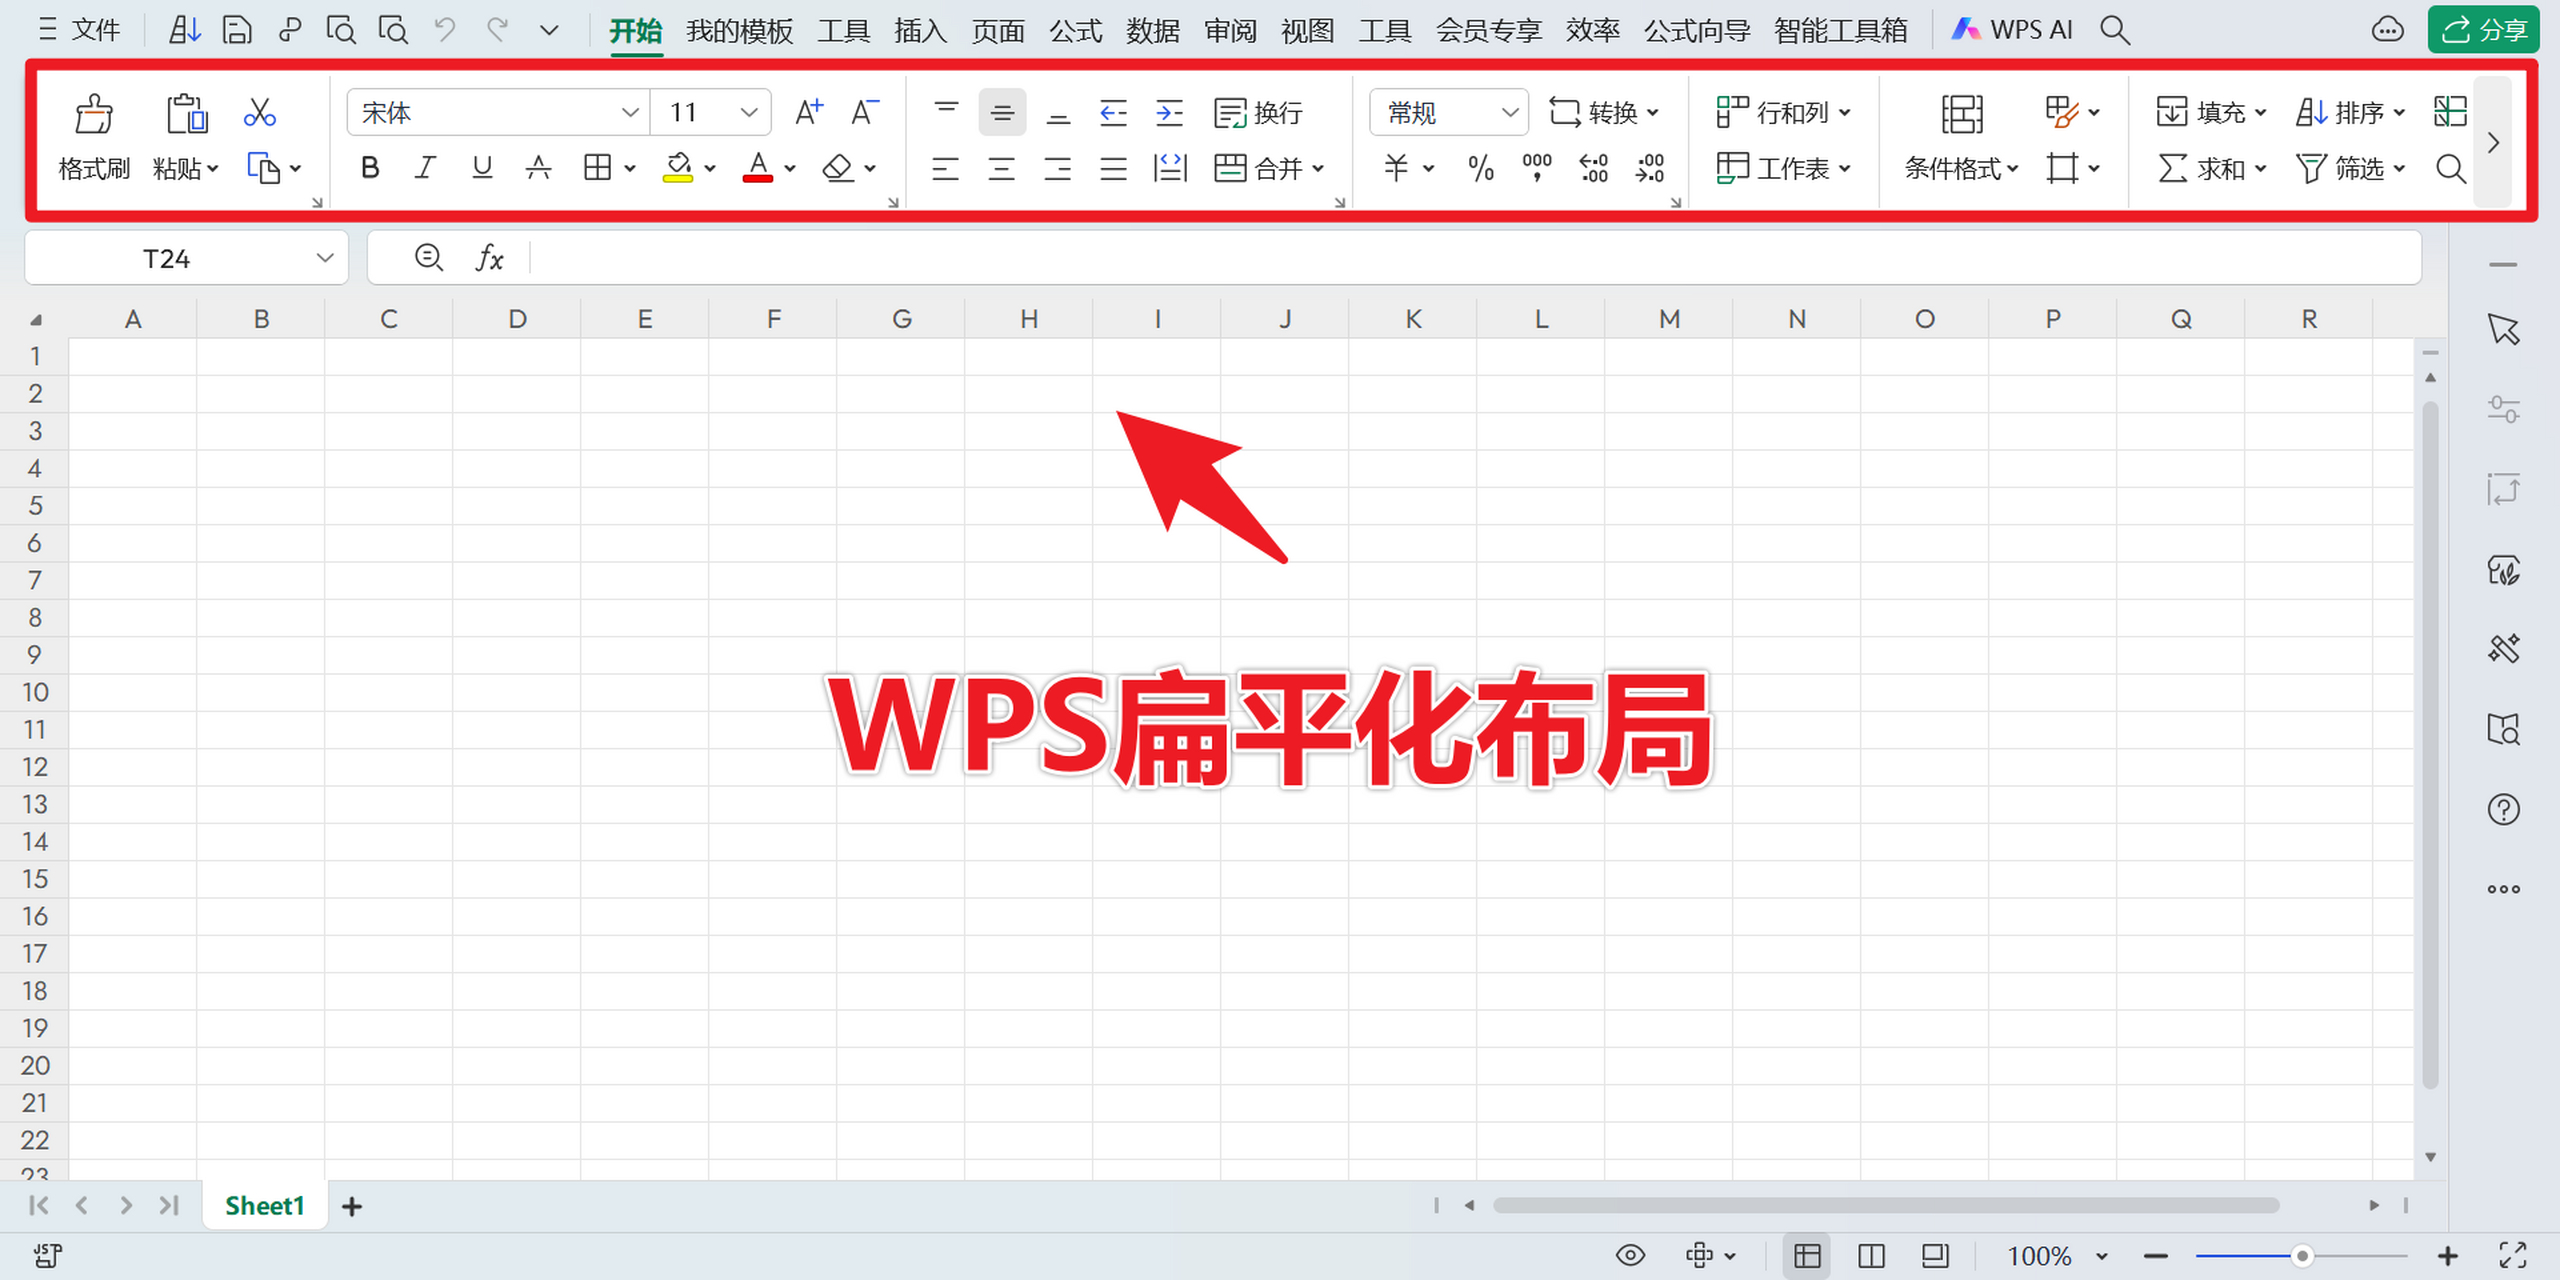Open the more options dots in sidebar
This screenshot has width=2560, height=1280.
(x=2503, y=889)
